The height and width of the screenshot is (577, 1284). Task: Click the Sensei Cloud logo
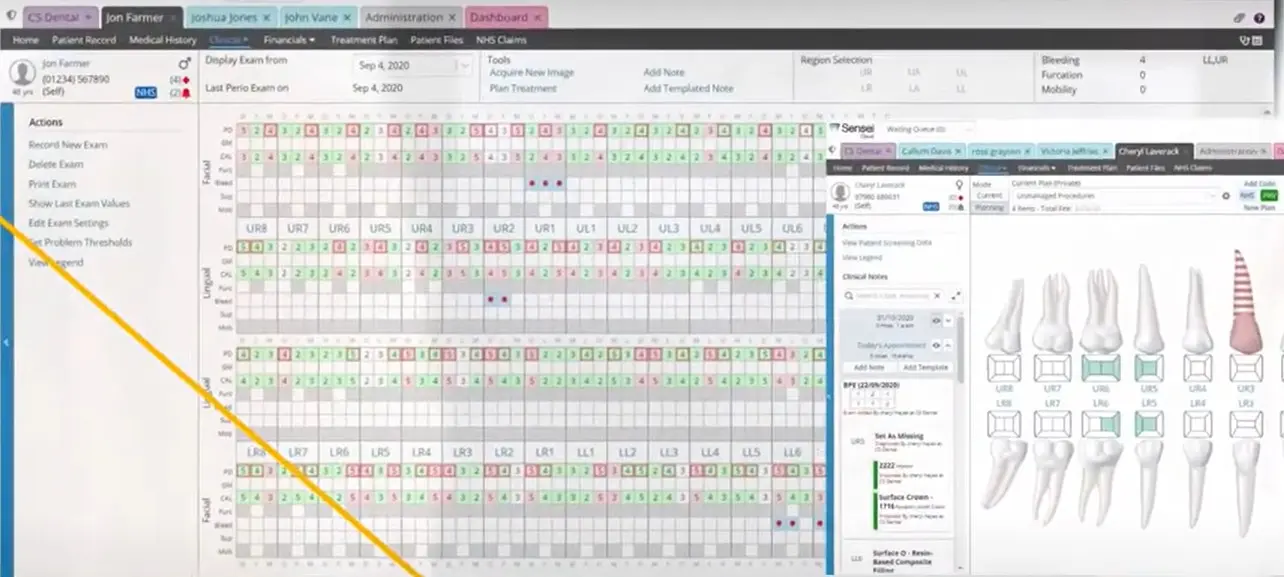pyautogui.click(x=855, y=130)
